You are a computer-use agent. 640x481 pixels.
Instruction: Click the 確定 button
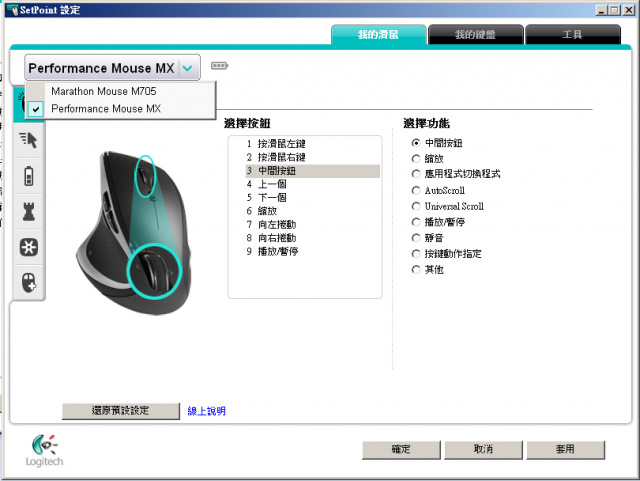(401, 450)
